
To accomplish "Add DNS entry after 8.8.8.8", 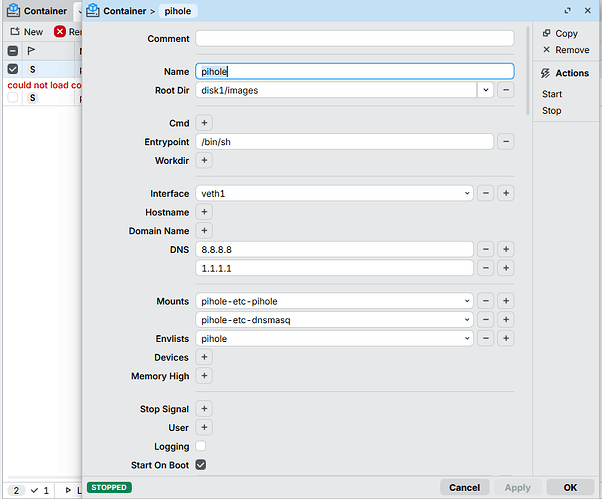I will [506, 250].
